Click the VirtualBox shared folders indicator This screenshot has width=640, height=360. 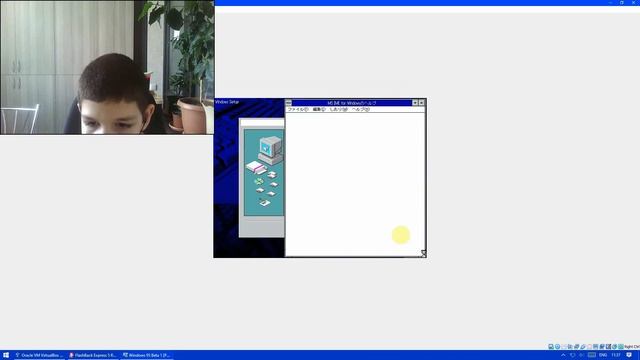point(589,347)
